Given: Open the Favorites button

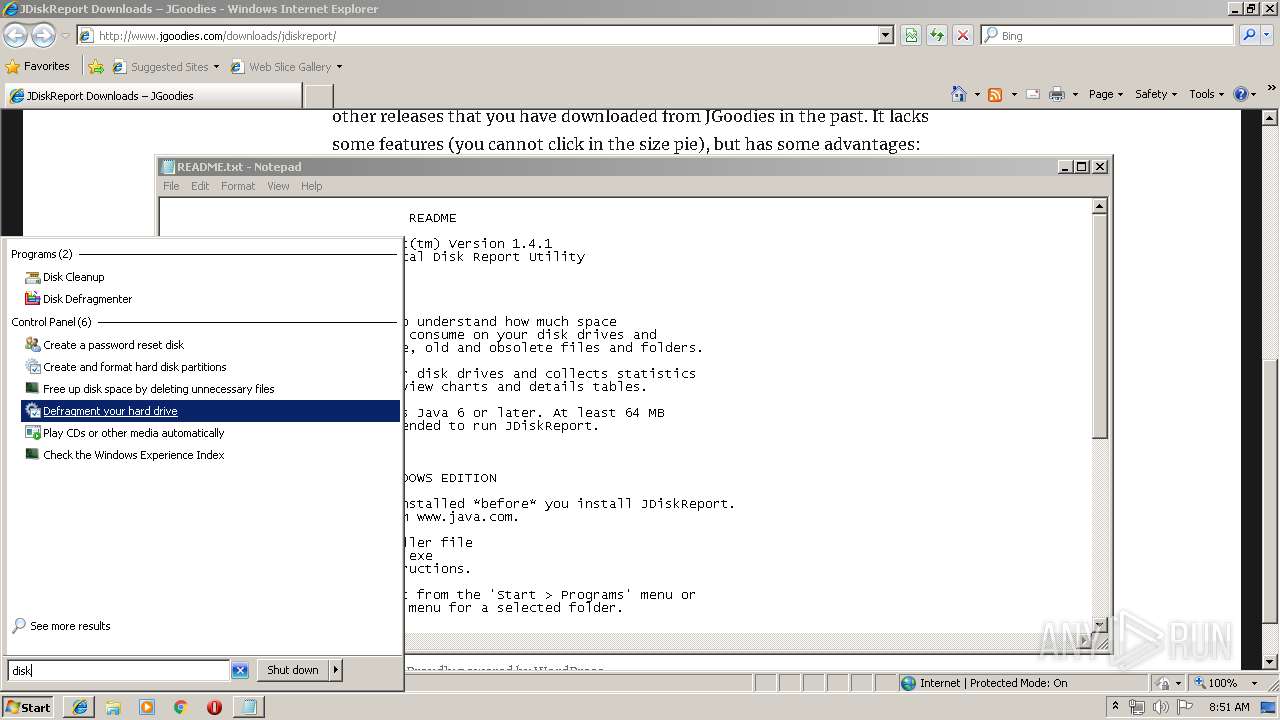Looking at the screenshot, I should click(x=37, y=66).
